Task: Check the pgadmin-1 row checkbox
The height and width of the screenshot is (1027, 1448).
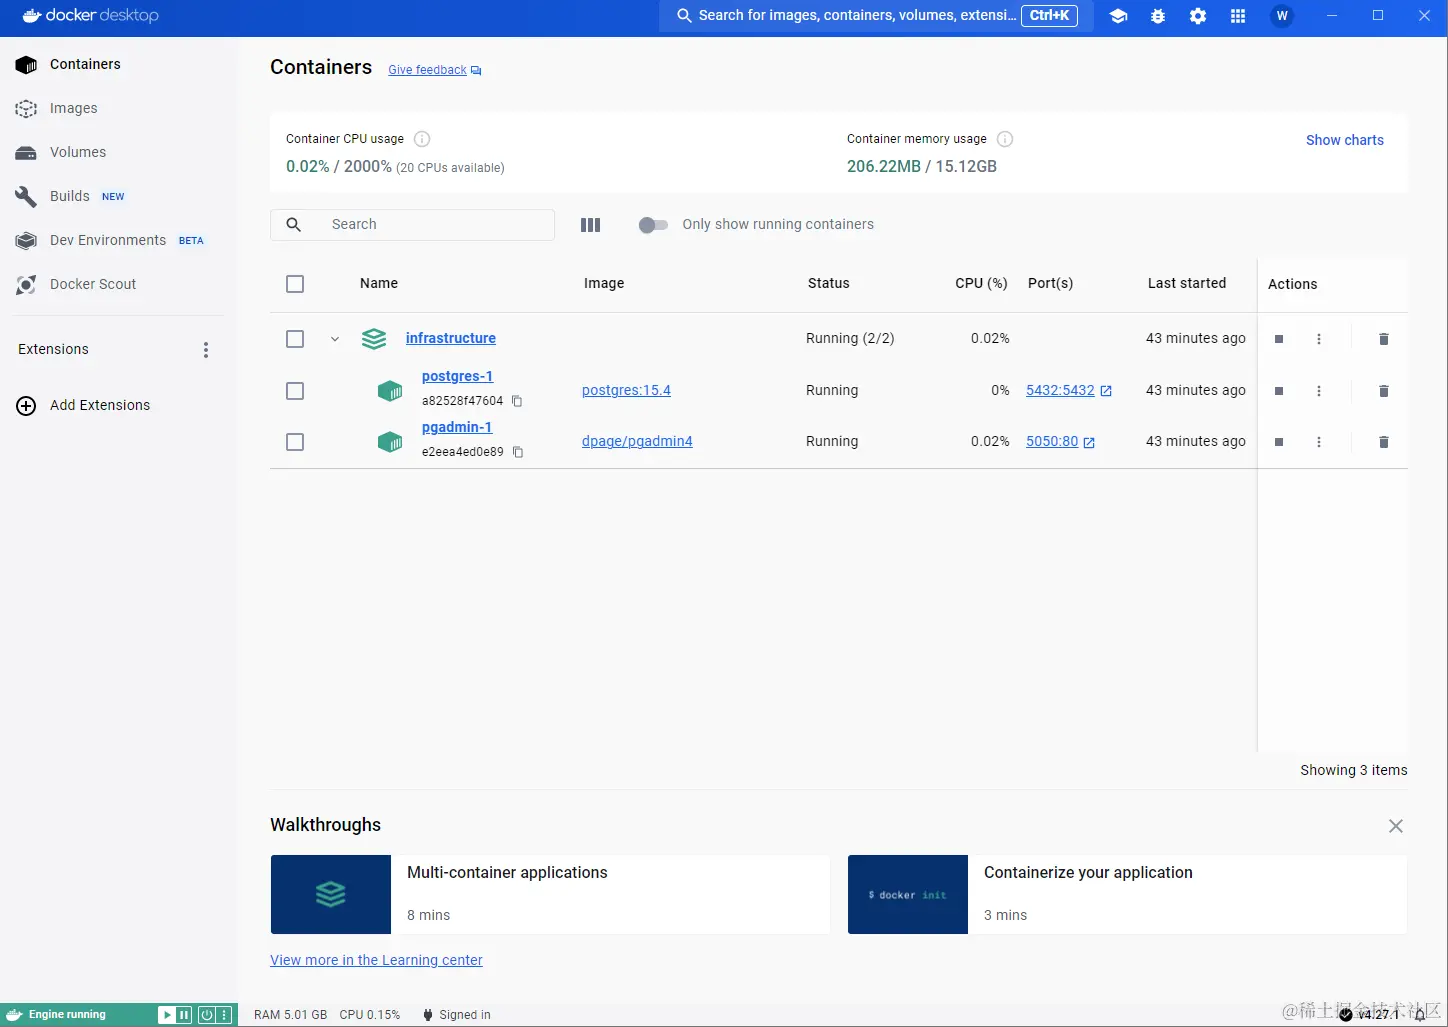Action: 295,442
